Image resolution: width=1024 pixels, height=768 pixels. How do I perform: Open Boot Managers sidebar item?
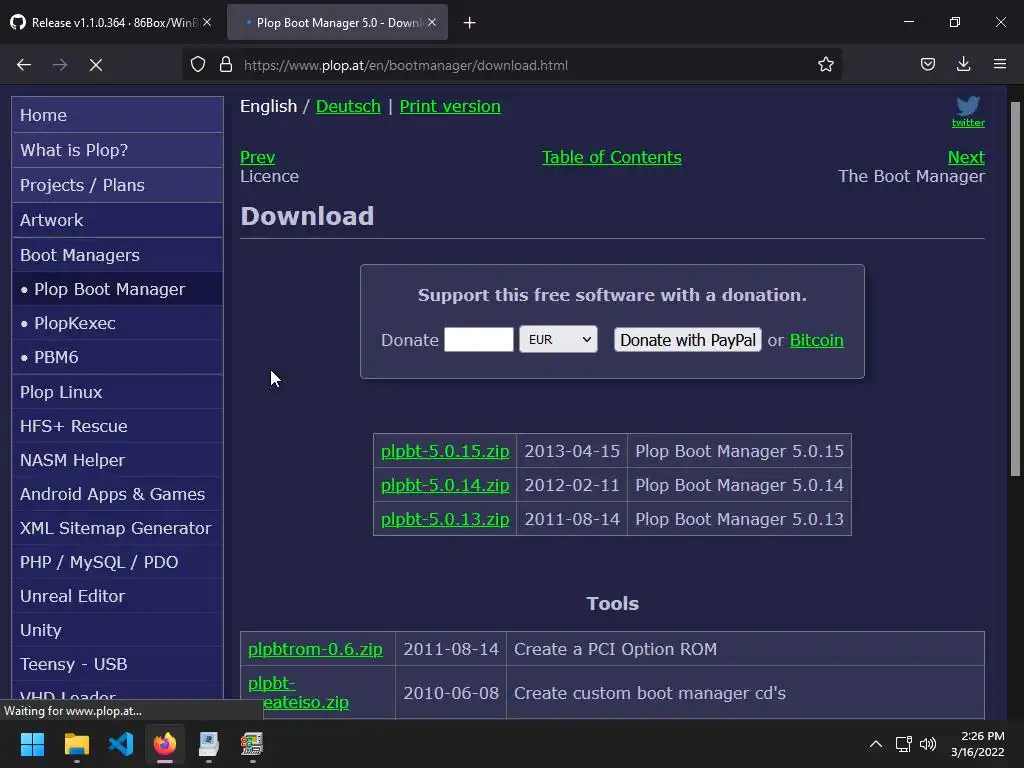coord(118,255)
